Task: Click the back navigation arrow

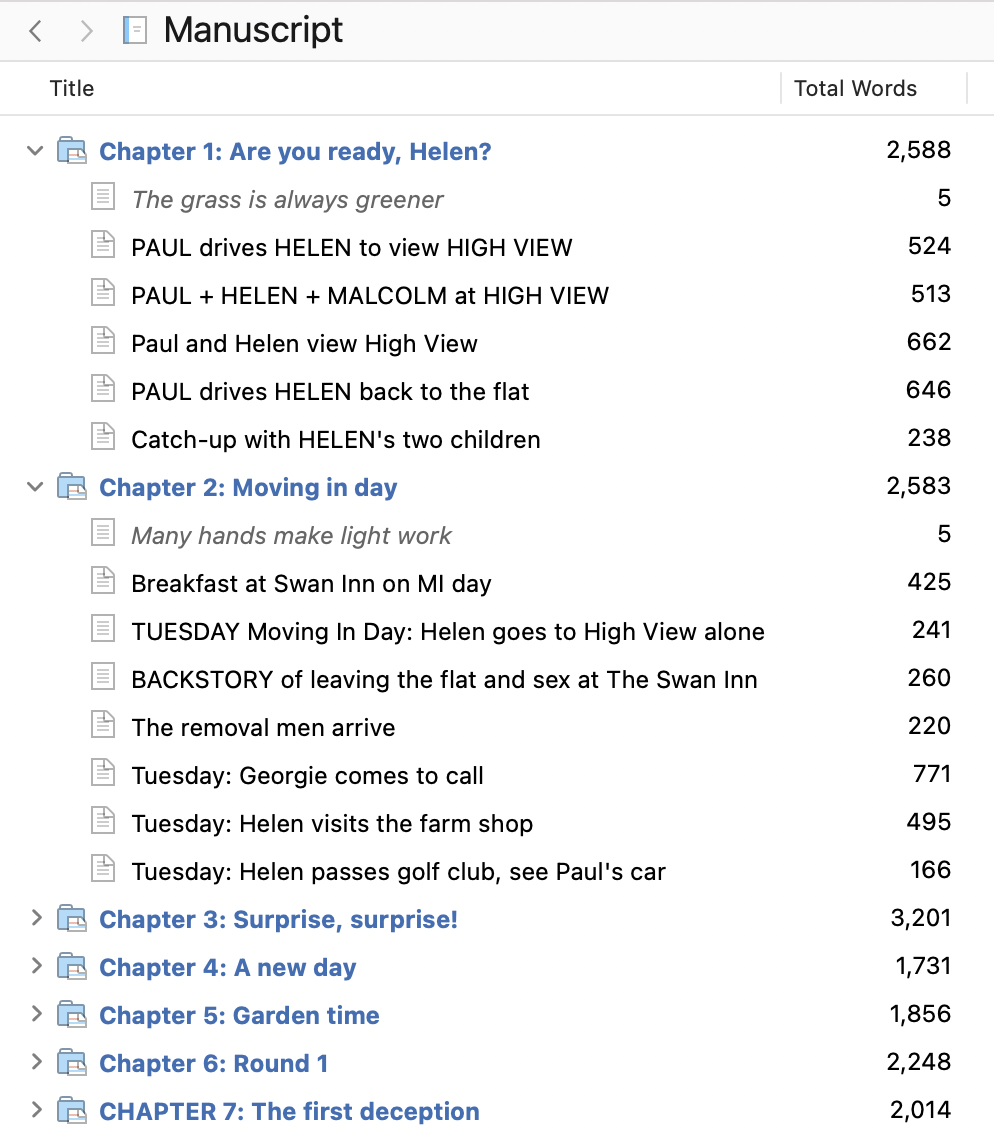Action: pos(36,31)
